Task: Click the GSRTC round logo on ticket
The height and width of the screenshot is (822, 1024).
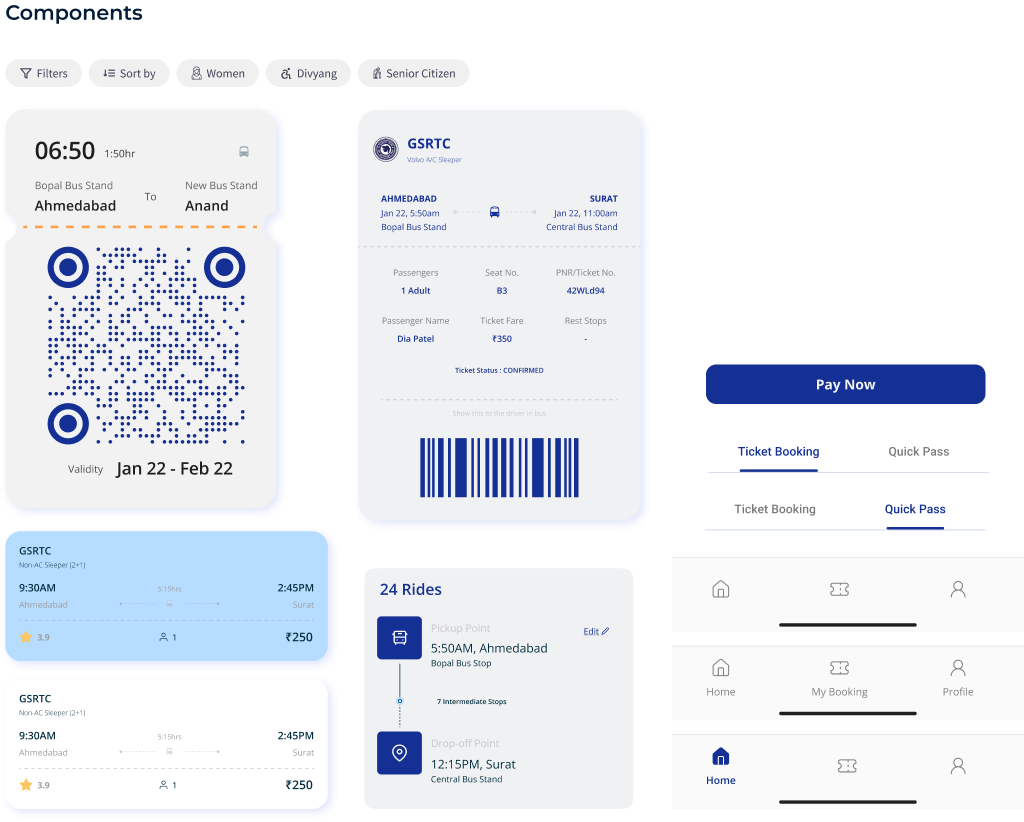Action: [386, 150]
